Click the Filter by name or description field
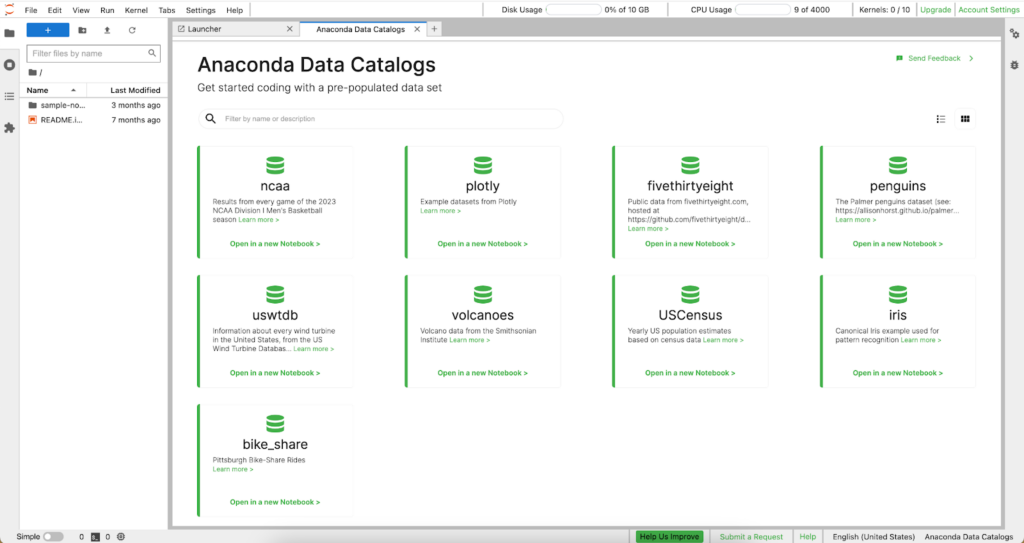This screenshot has height=543, width=1024. (x=381, y=119)
